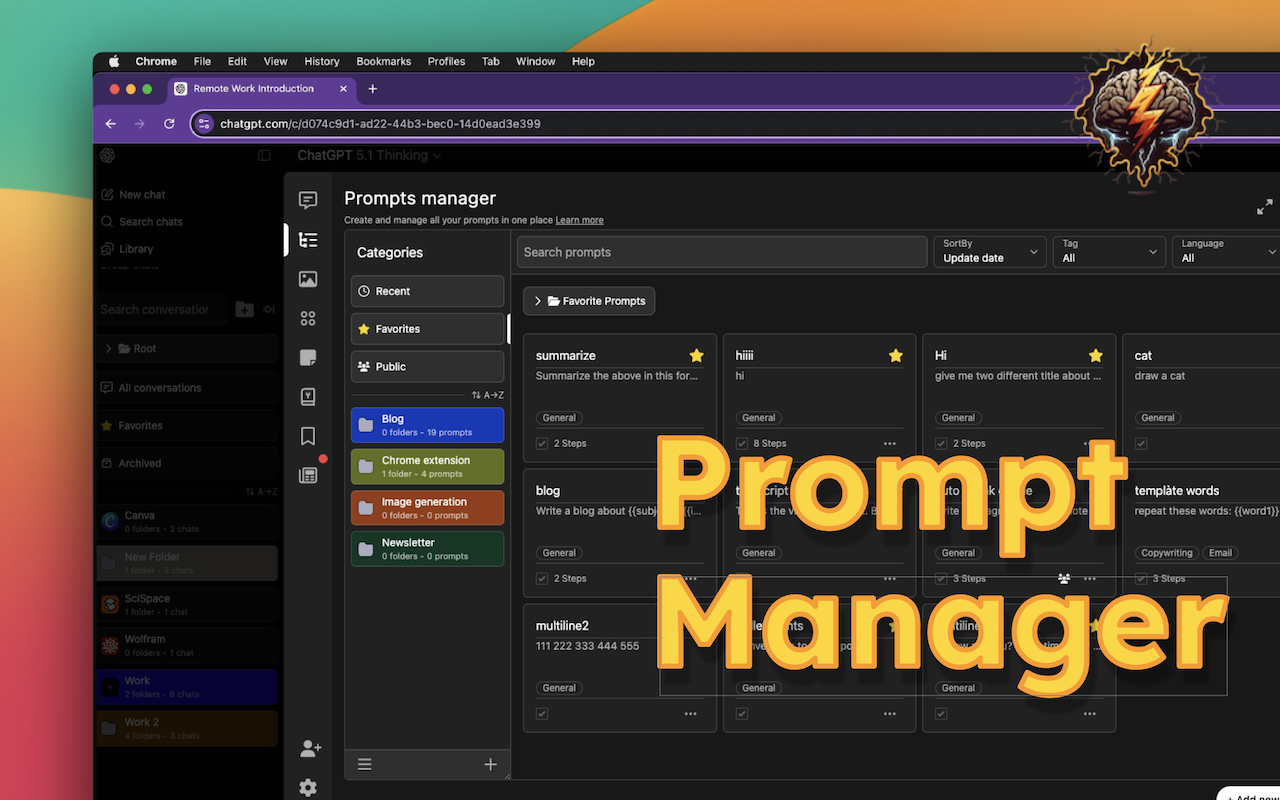This screenshot has height=800, width=1280.
Task: Open the conversations chat icon in the manager sidebar
Action: [308, 200]
